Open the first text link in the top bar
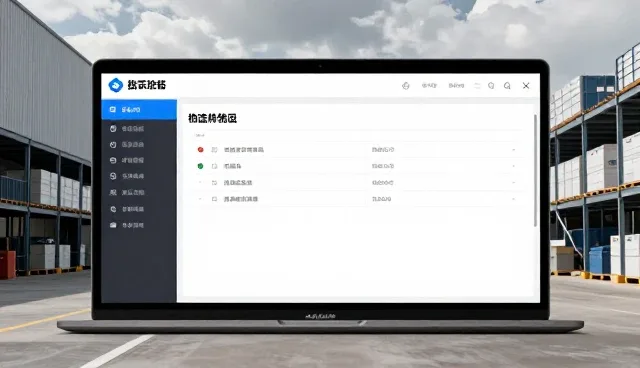This screenshot has width=640, height=368. [429, 86]
